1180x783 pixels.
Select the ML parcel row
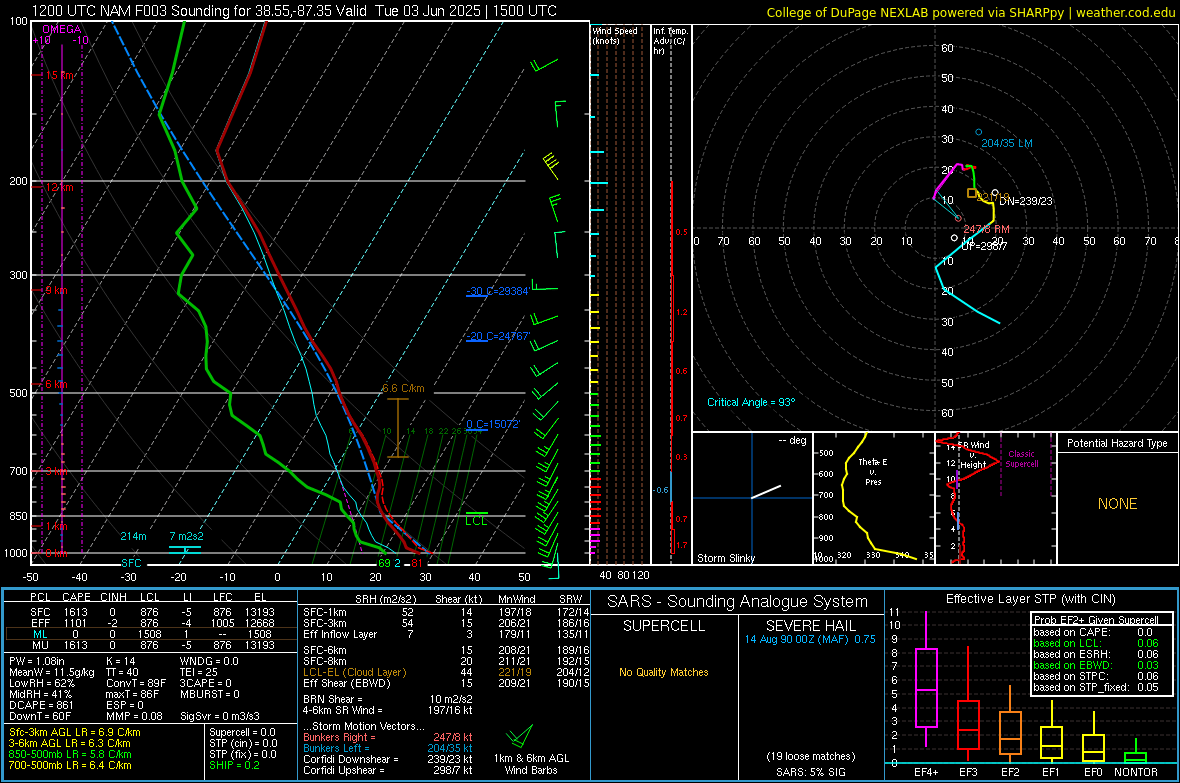[x=151, y=634]
